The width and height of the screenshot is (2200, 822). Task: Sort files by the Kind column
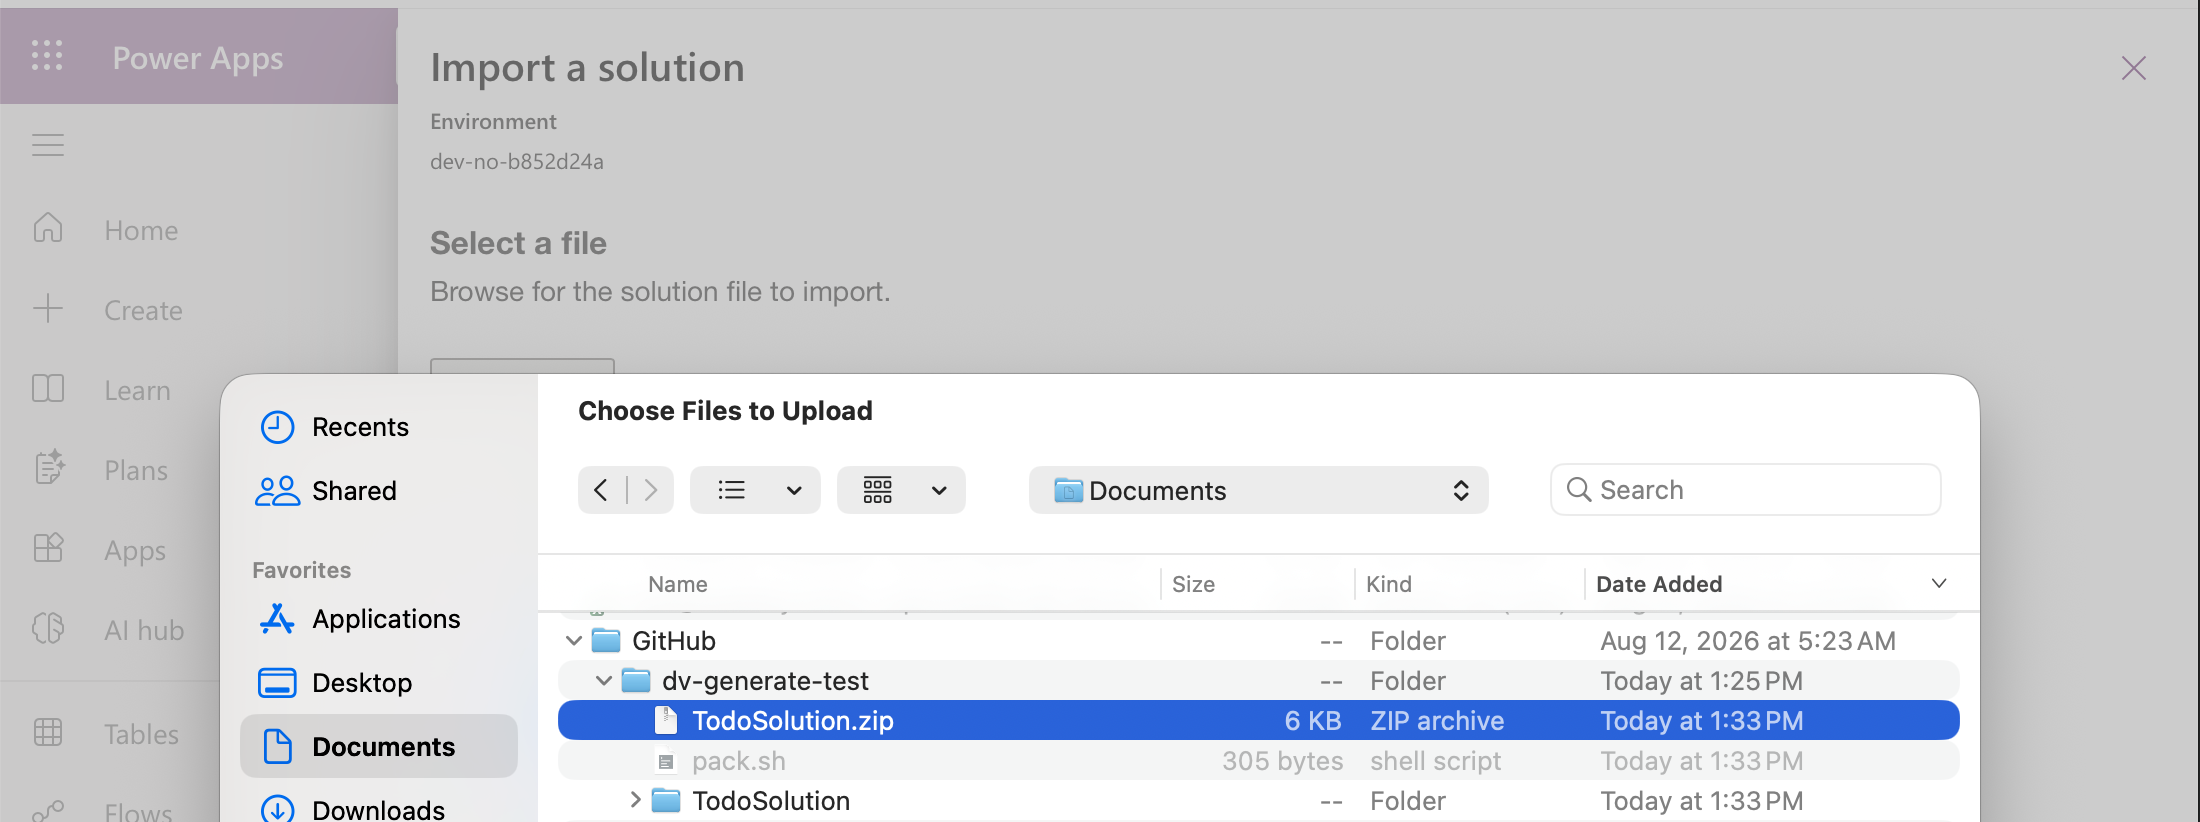pos(1389,584)
